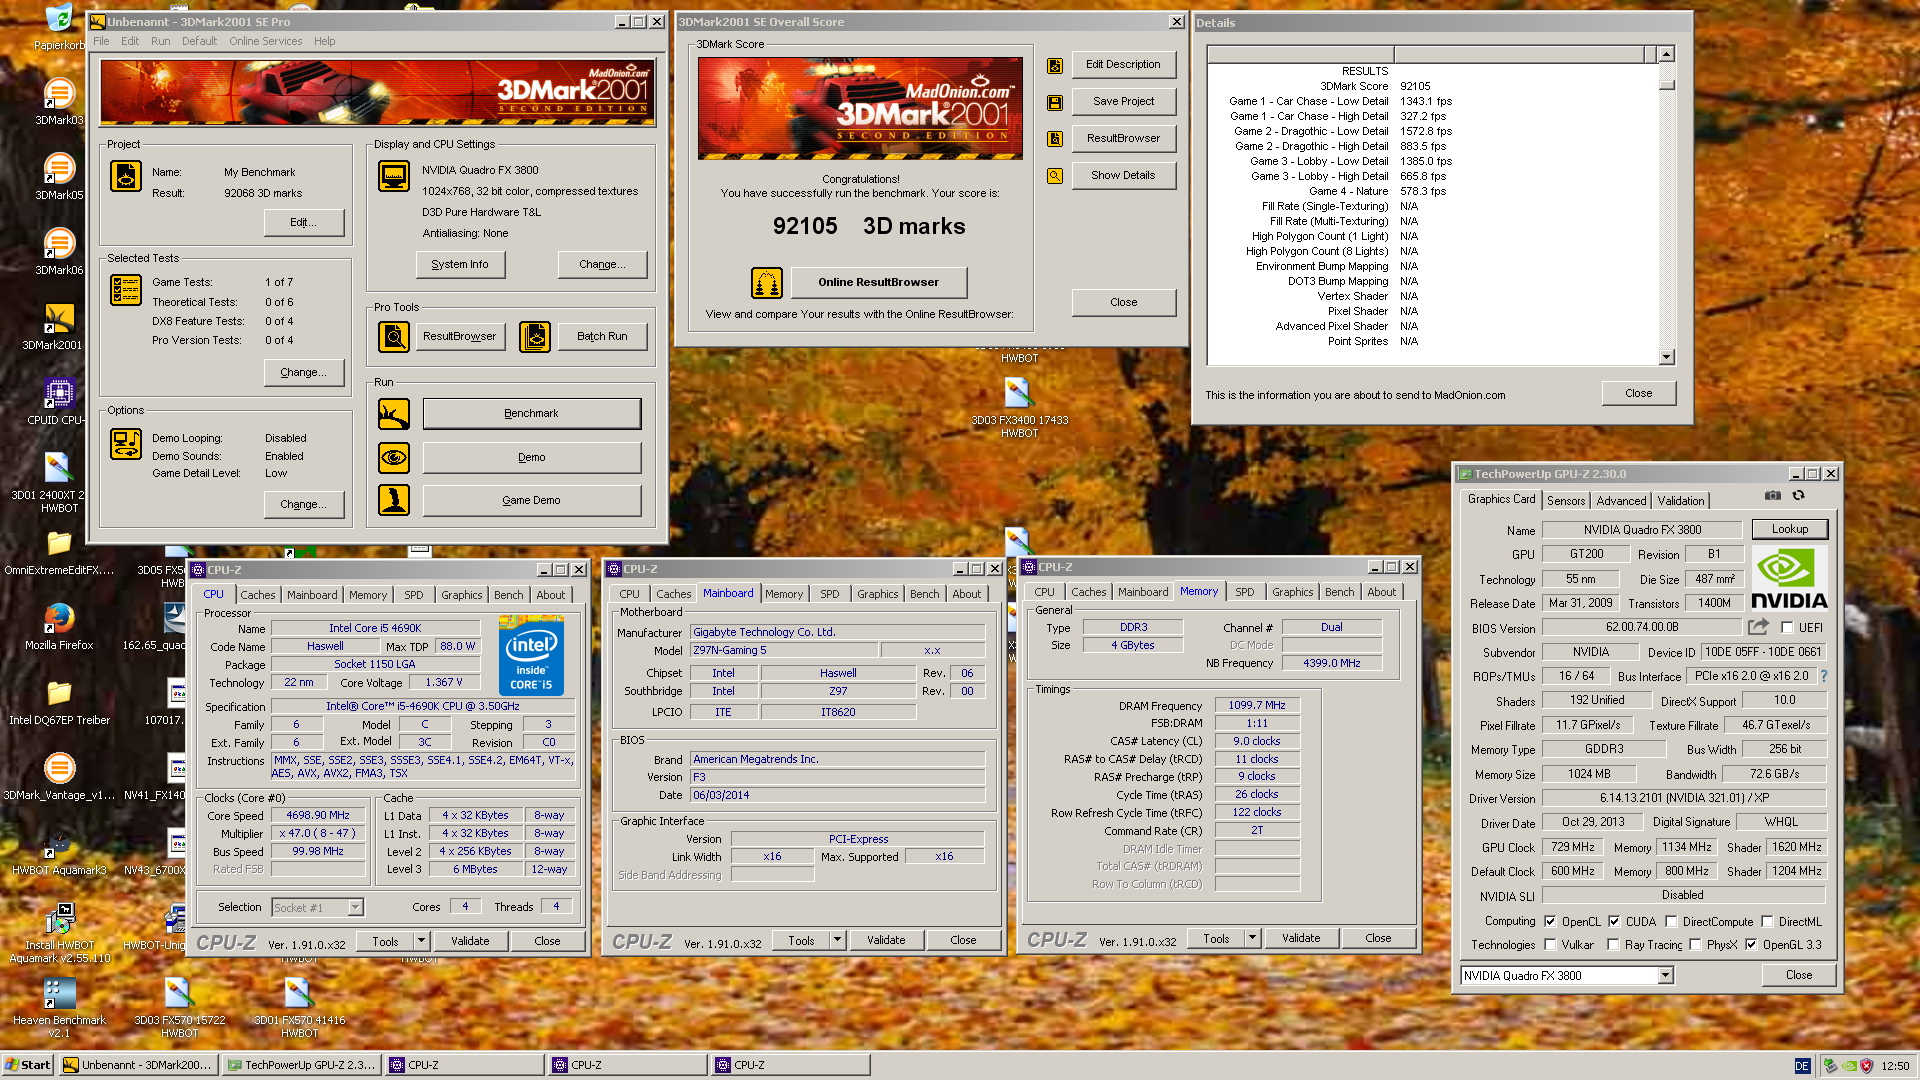Take GPU-Z screenshot with camera icon
Image resolution: width=1920 pixels, height=1080 pixels.
click(x=1772, y=495)
